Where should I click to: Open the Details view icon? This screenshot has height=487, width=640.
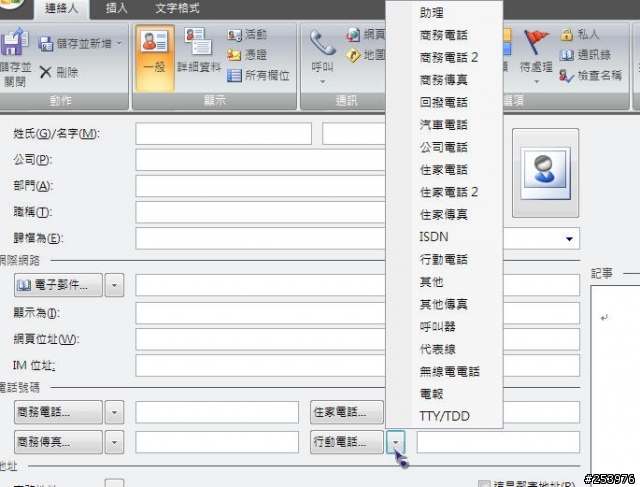[198, 41]
